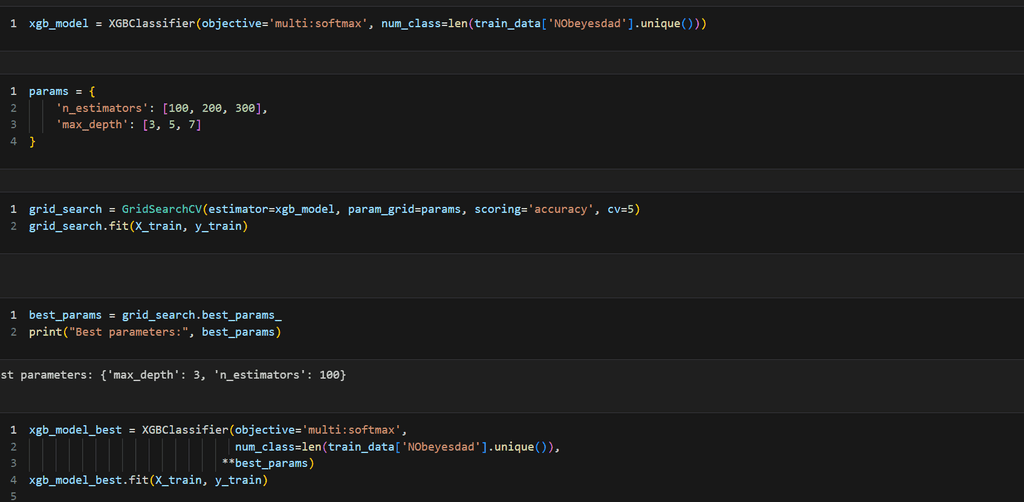The width and height of the screenshot is (1024, 502).
Task: Click the cv=5 argument
Action: coord(620,210)
